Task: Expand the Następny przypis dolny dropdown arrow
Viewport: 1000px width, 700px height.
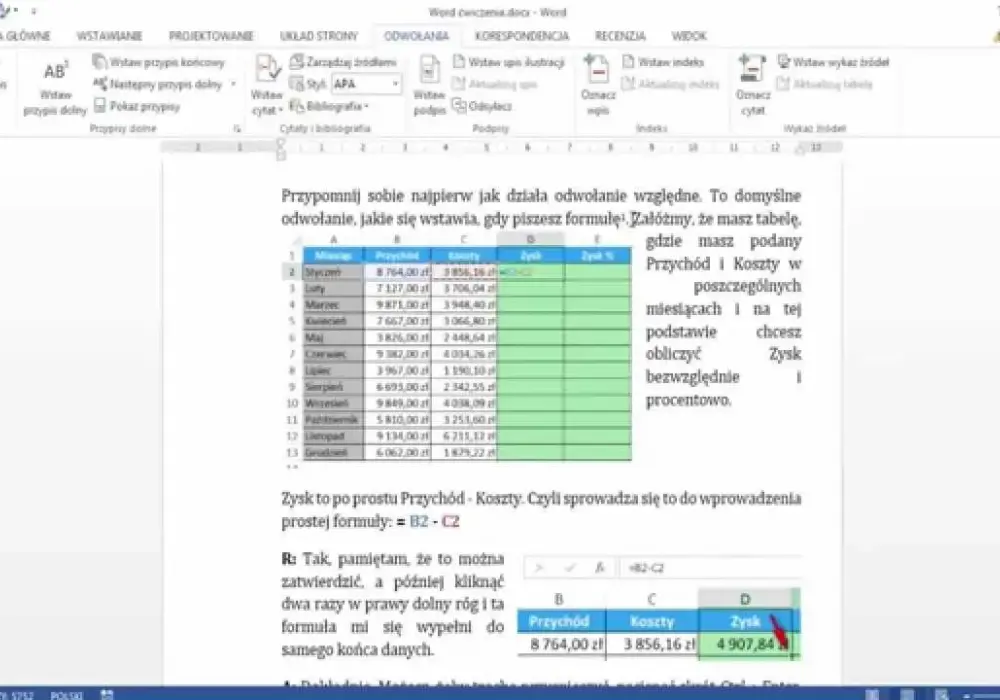Action: (x=233, y=84)
